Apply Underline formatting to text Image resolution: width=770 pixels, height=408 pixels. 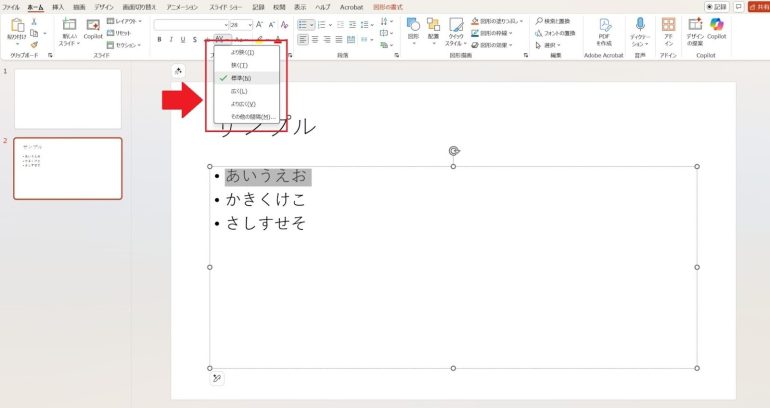point(183,40)
